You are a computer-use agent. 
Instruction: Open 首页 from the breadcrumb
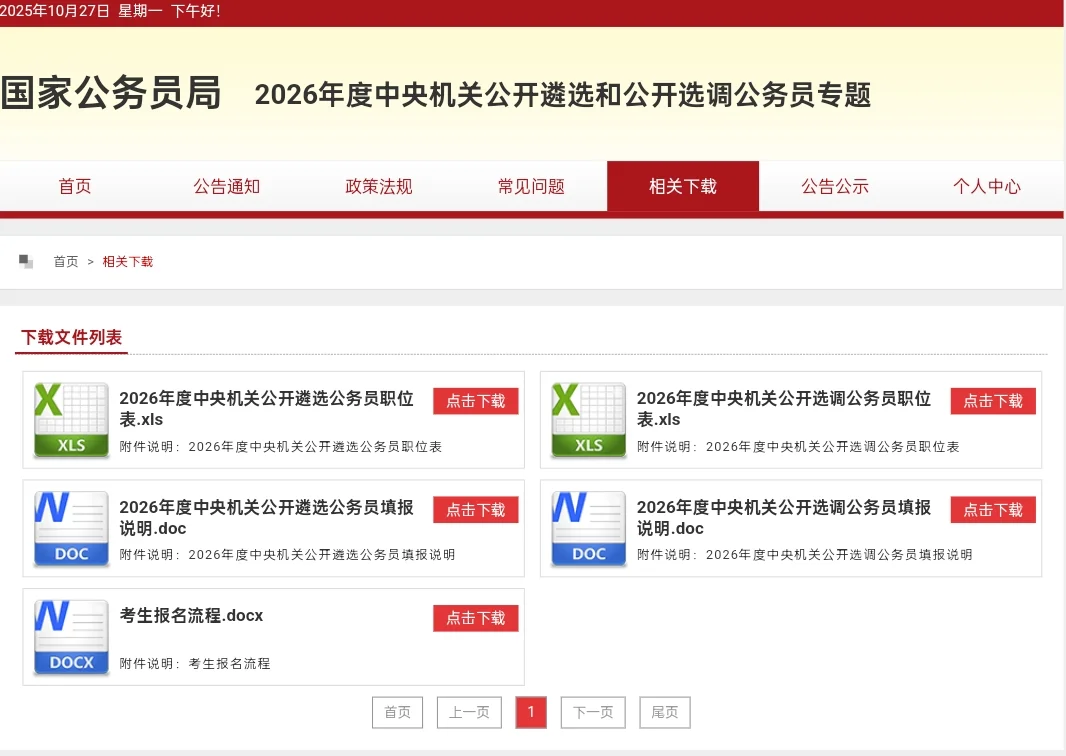click(65, 261)
